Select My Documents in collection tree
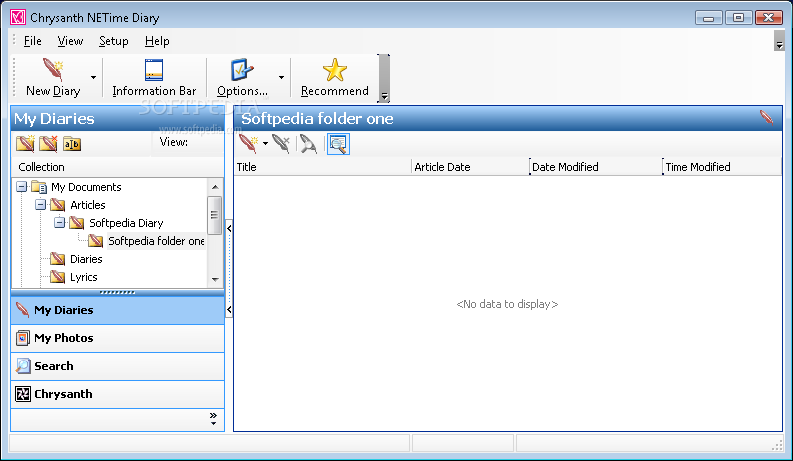Screen dimensions: 793x461 (x=86, y=187)
